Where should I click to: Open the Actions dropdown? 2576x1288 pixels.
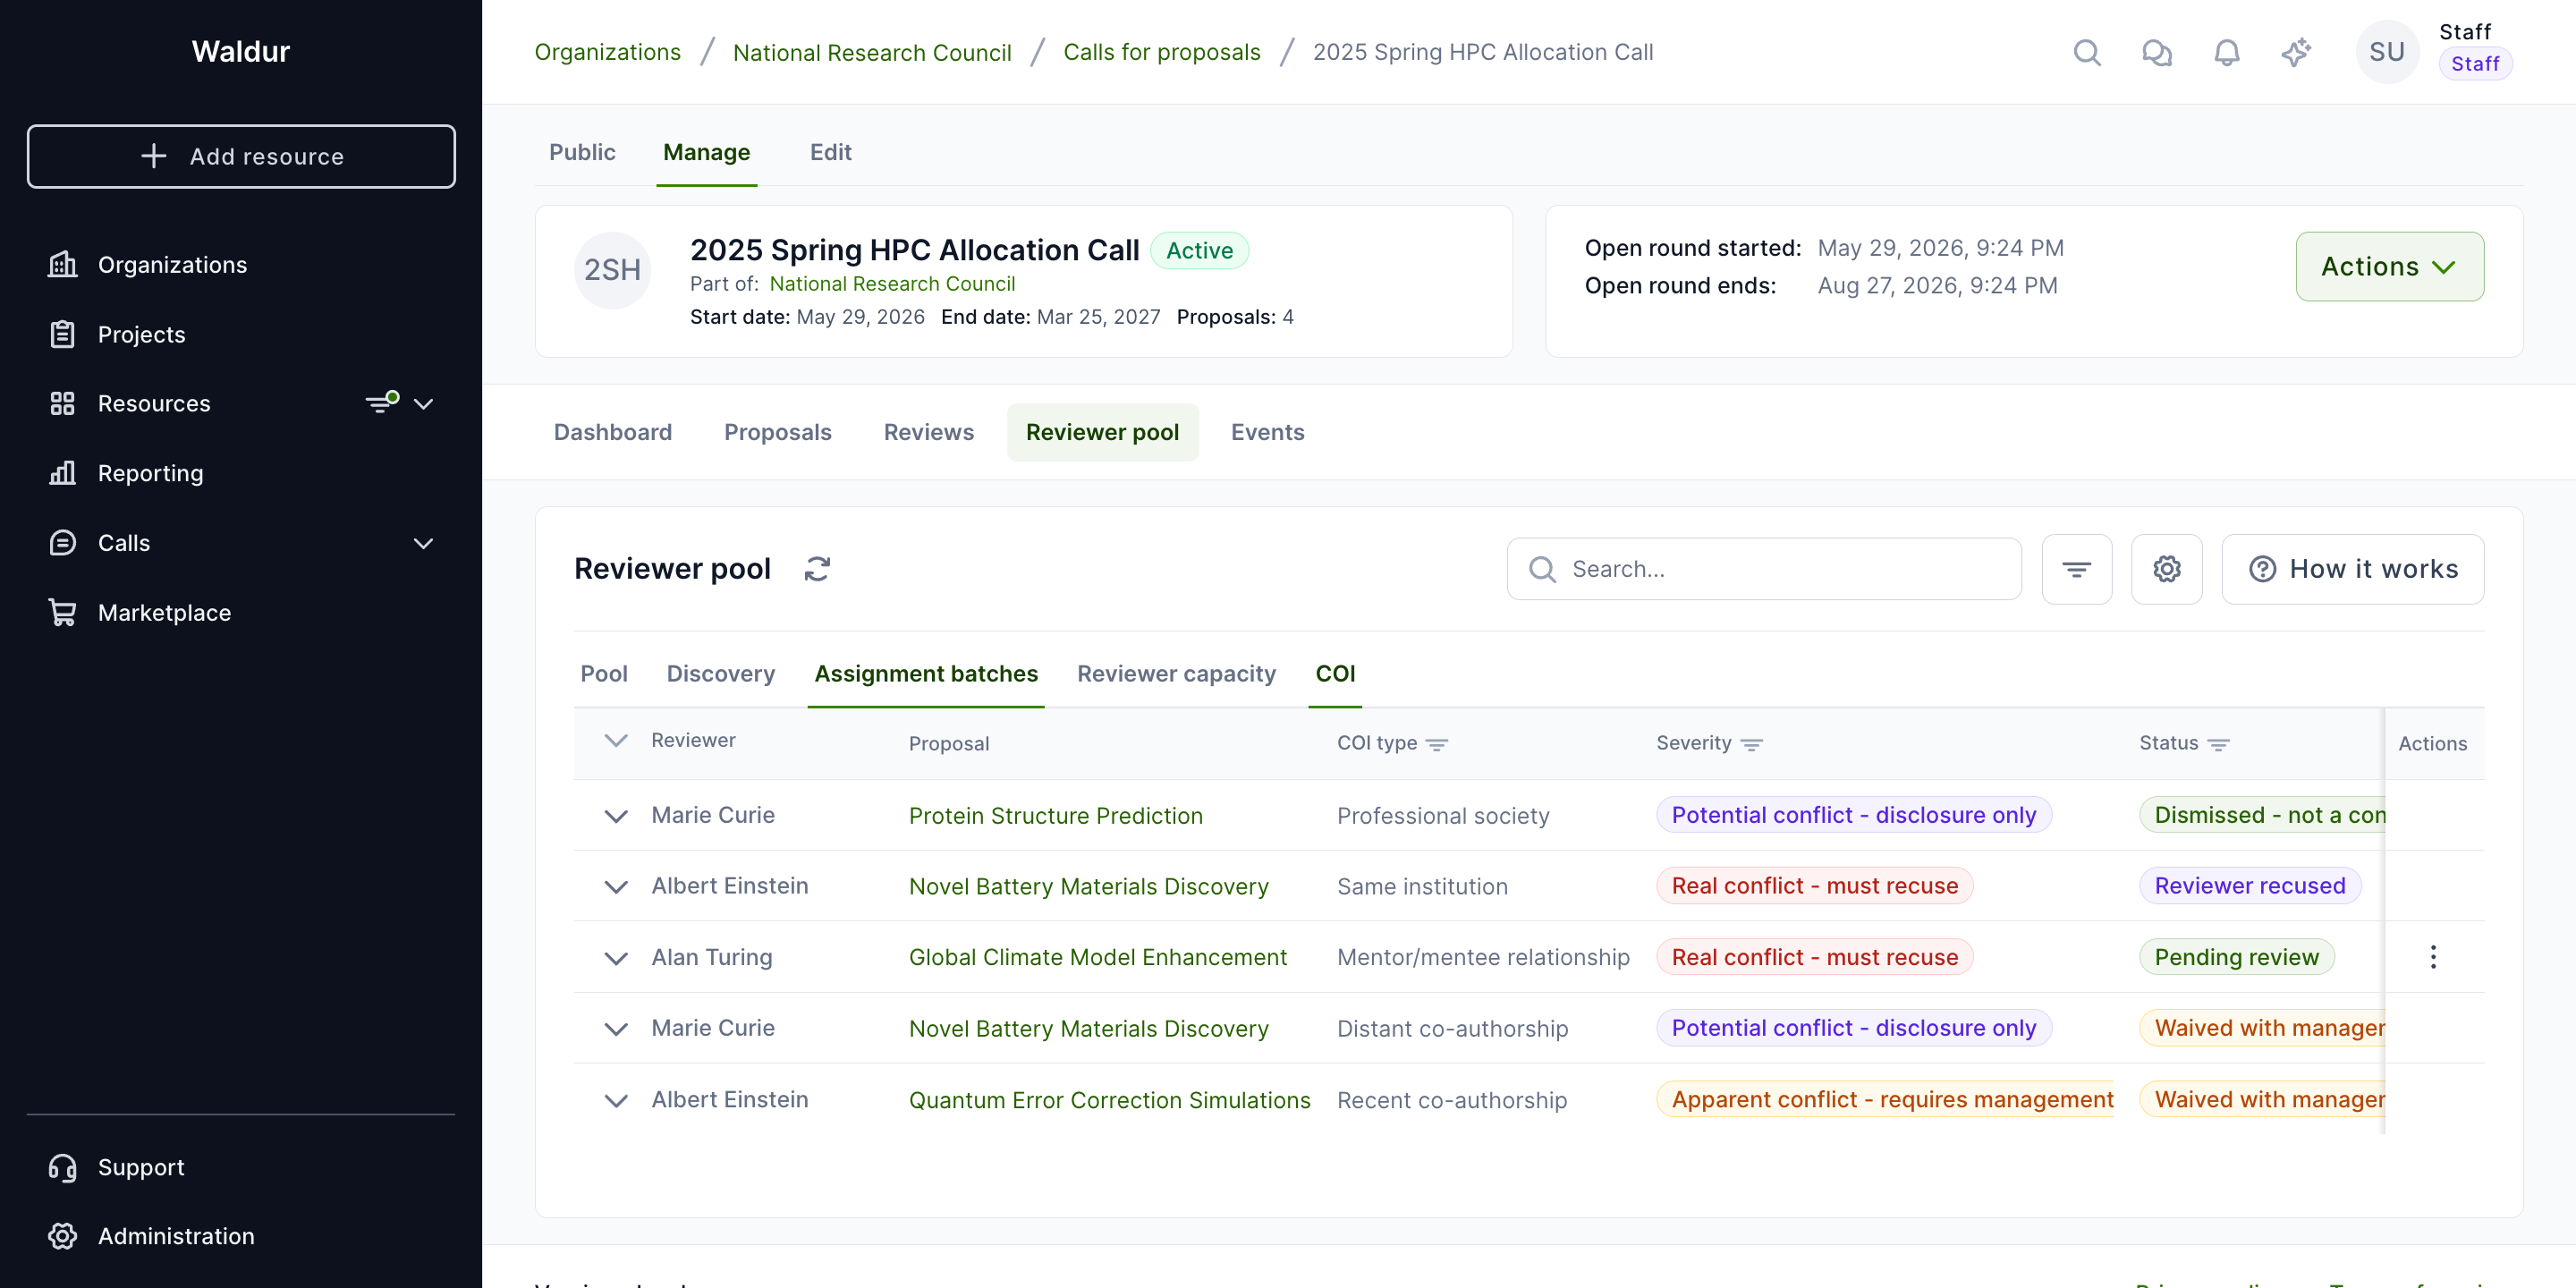[2389, 267]
